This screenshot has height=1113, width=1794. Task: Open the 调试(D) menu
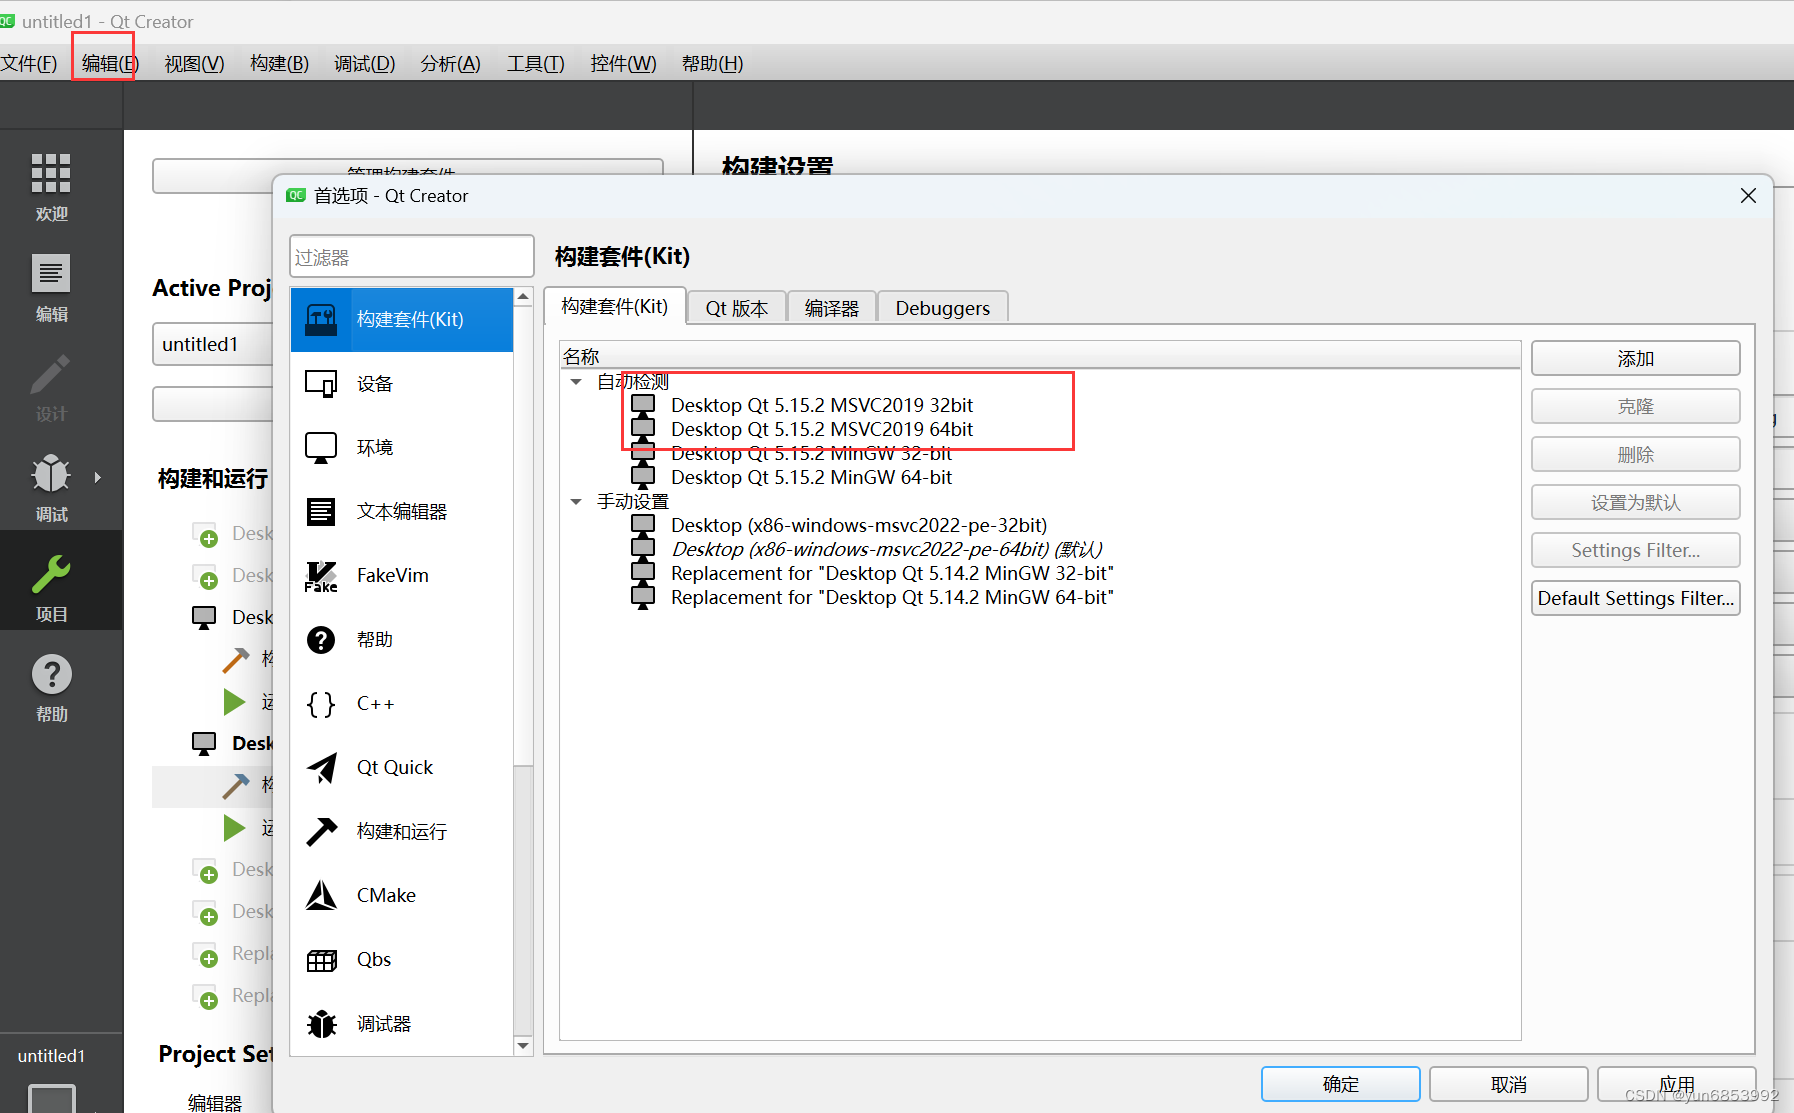pyautogui.click(x=364, y=64)
